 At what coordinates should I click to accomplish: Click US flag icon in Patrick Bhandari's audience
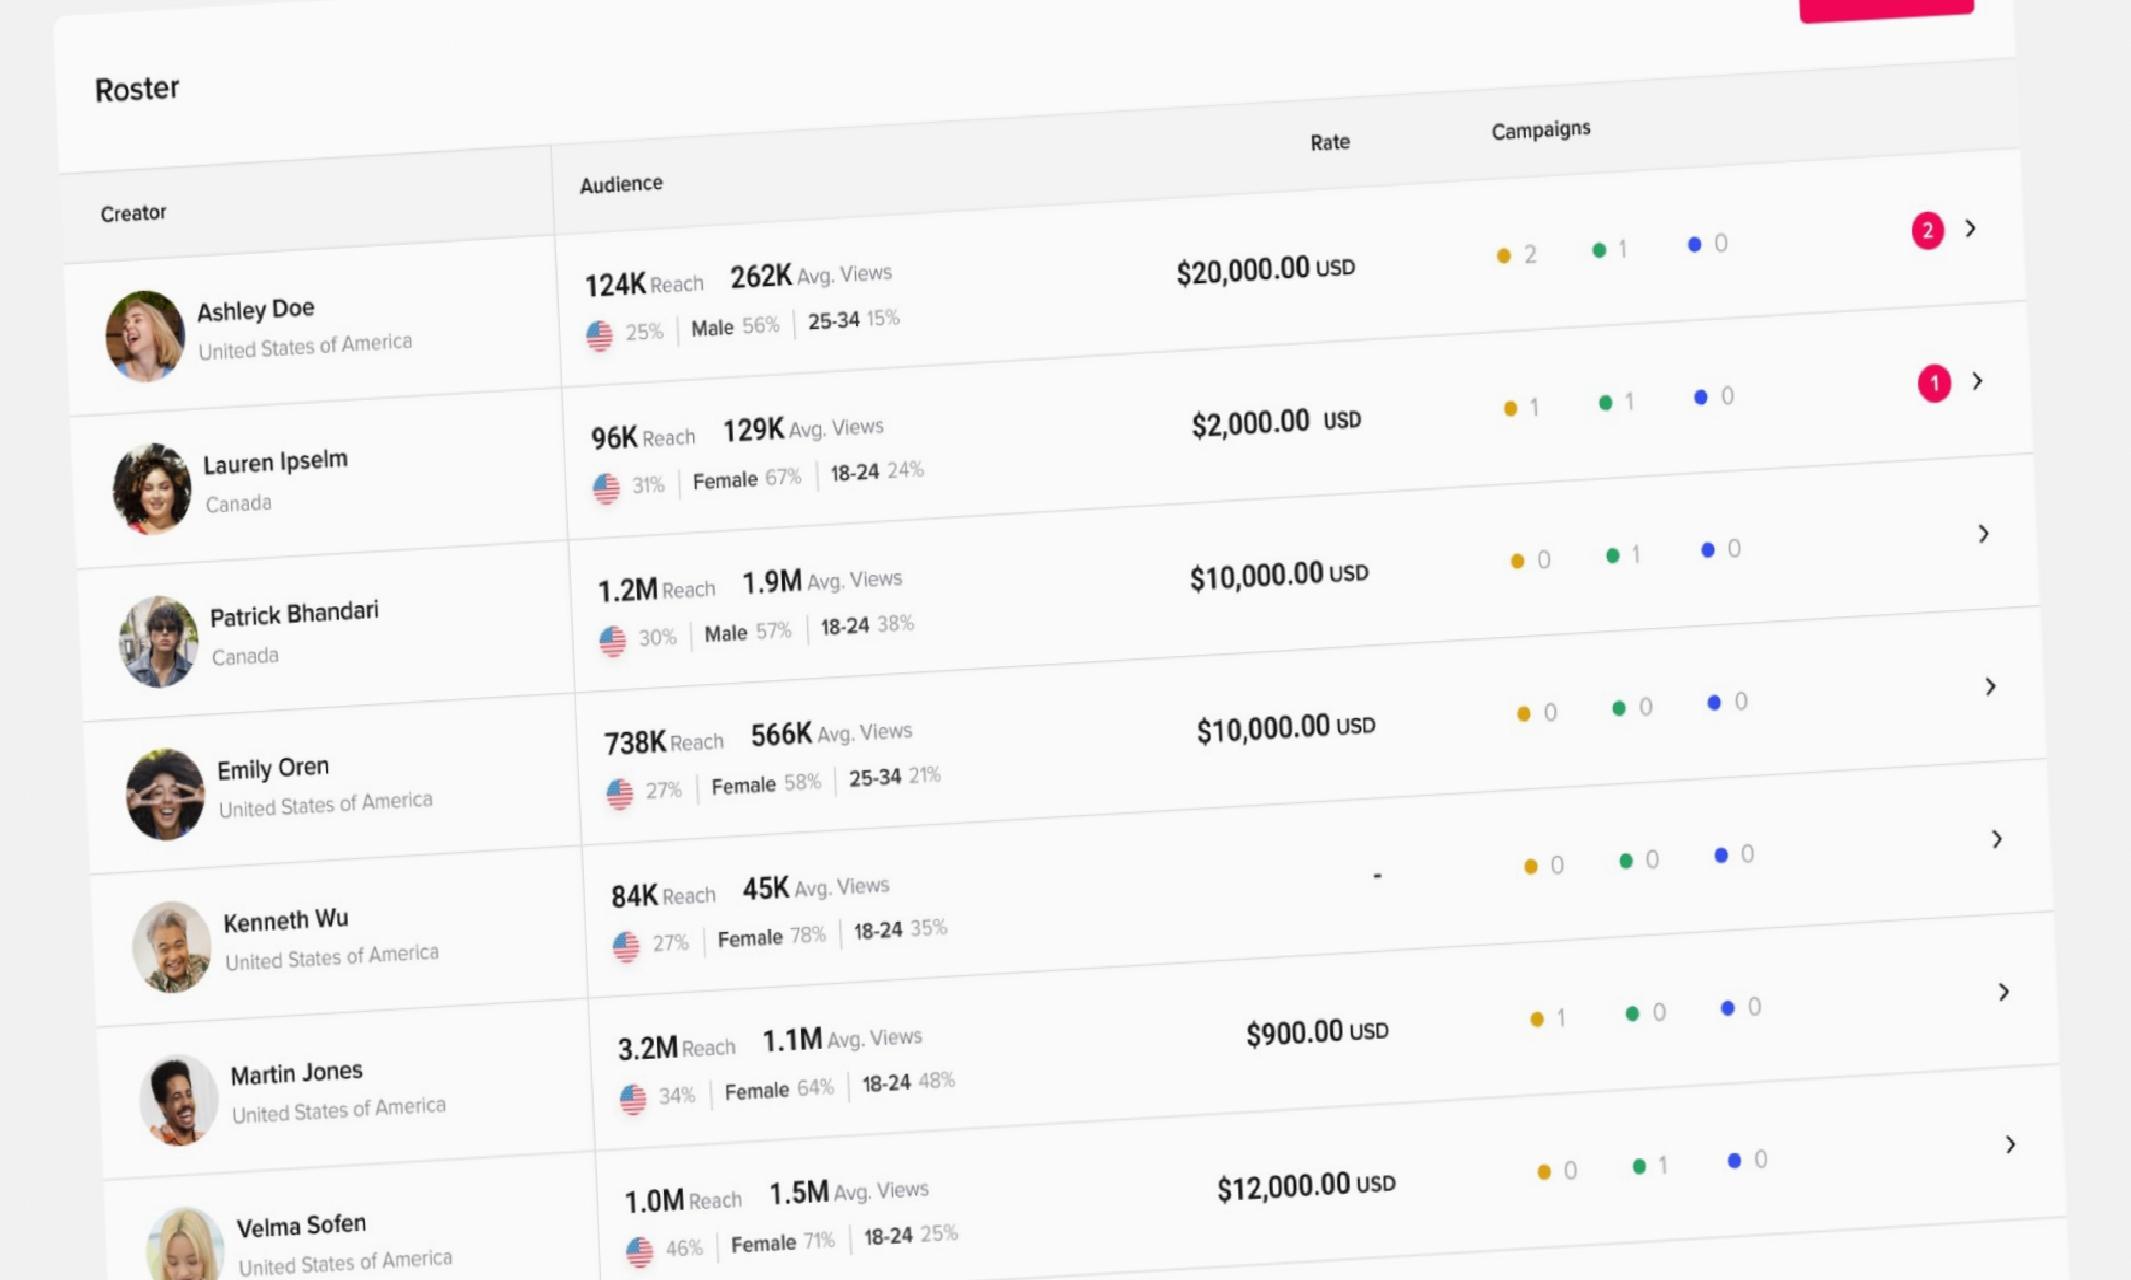(613, 641)
